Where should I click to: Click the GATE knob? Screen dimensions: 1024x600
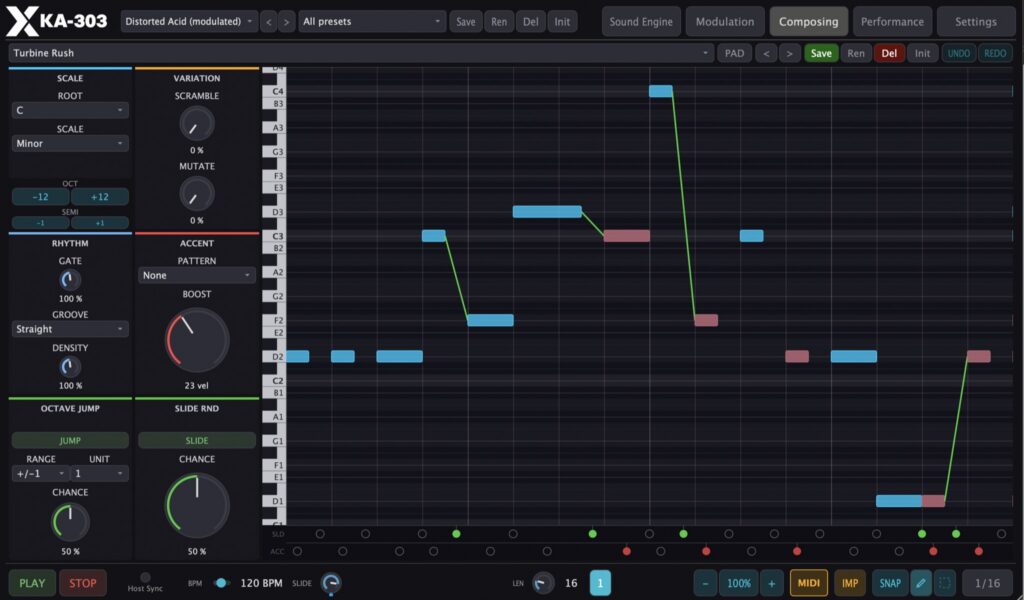tap(70, 279)
